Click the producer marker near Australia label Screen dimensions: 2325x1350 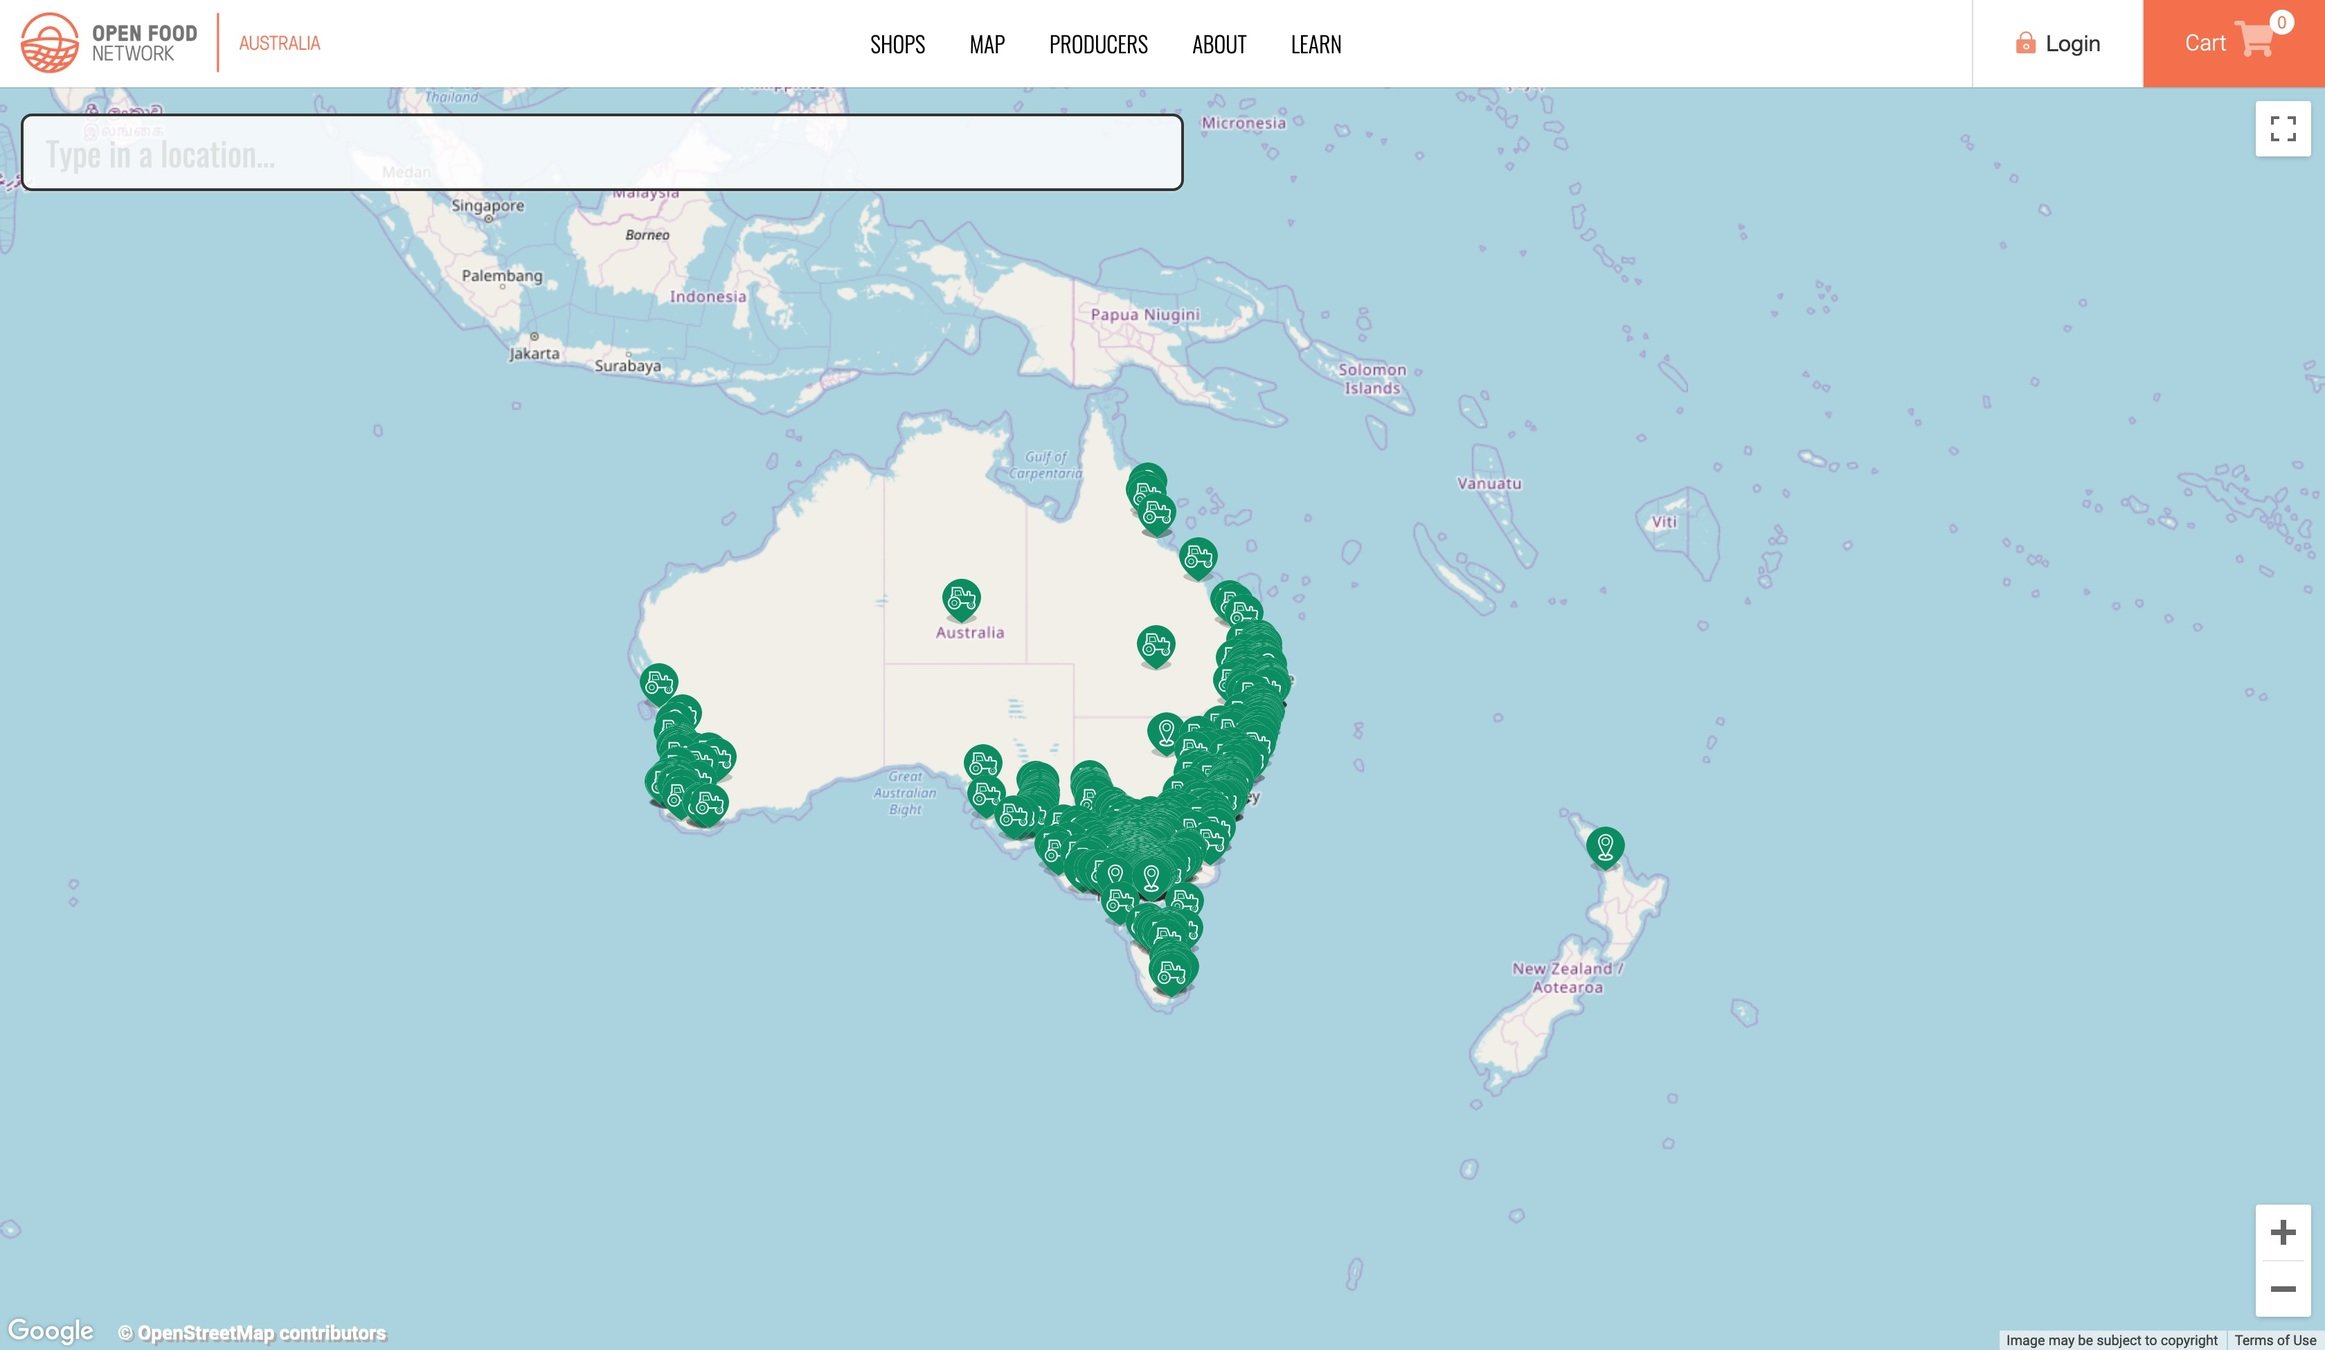[961, 598]
